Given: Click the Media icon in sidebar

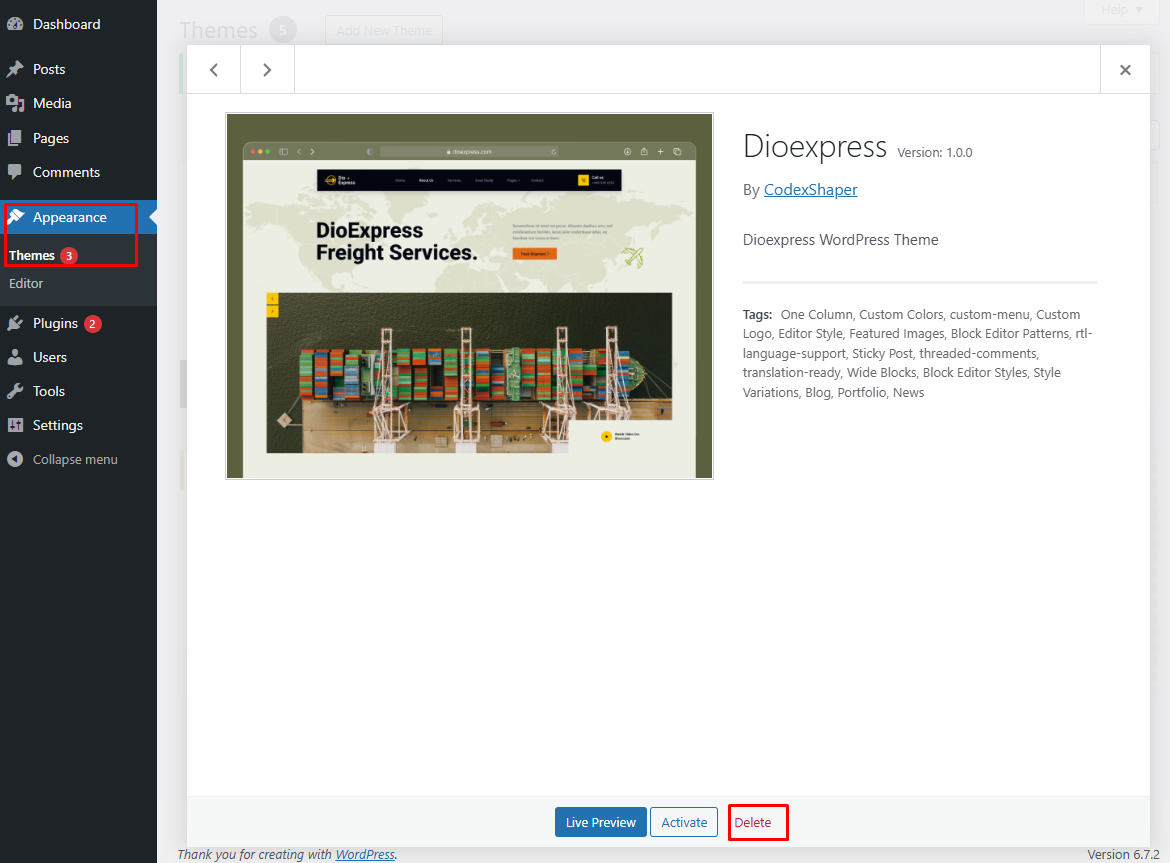Looking at the screenshot, I should (15, 103).
